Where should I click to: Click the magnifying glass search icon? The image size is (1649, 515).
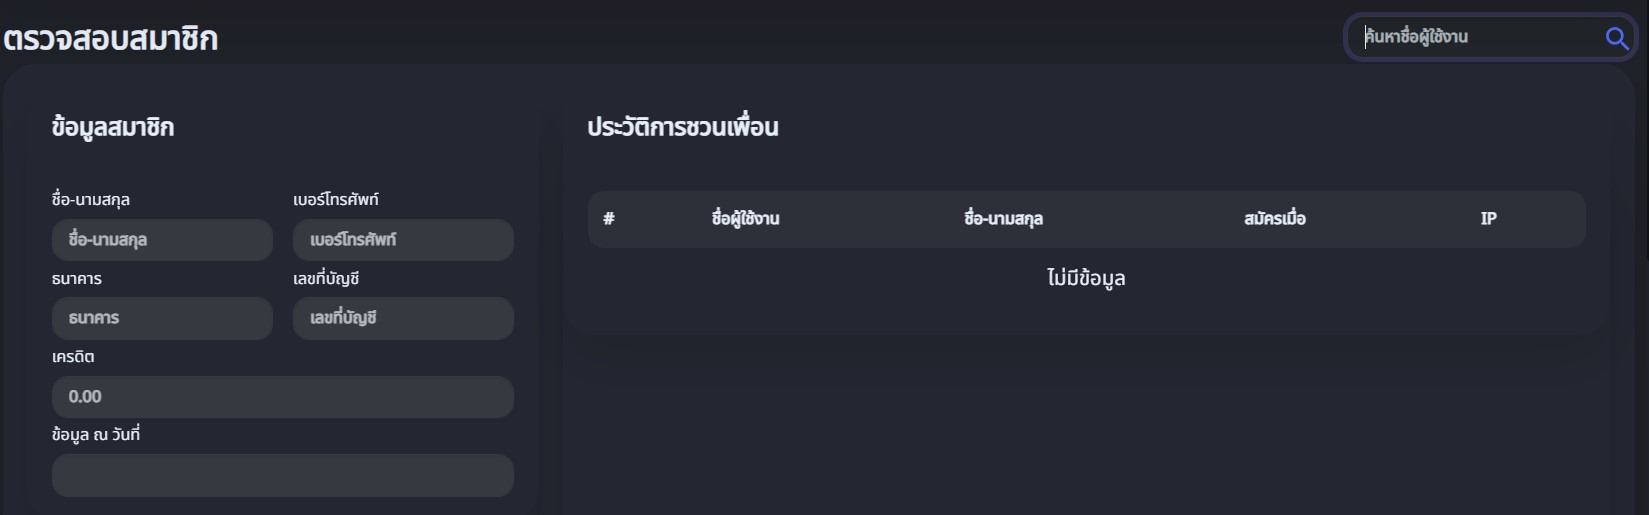click(x=1616, y=38)
